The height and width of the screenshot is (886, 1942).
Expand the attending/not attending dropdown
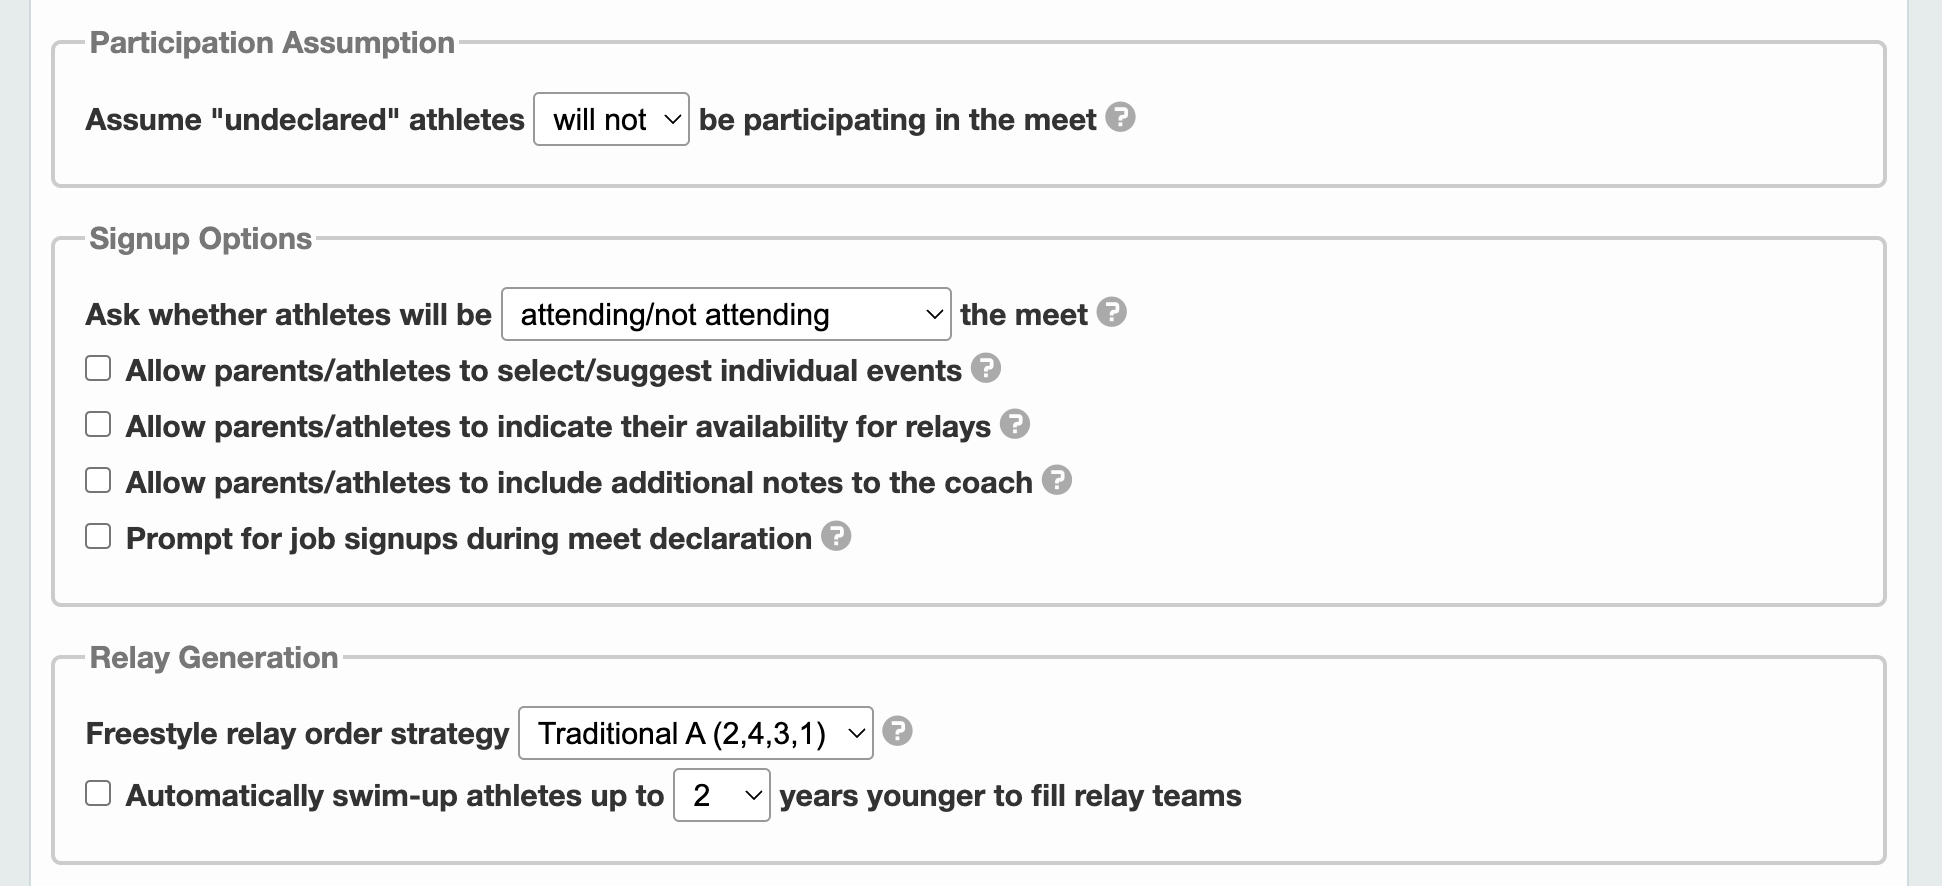click(726, 314)
